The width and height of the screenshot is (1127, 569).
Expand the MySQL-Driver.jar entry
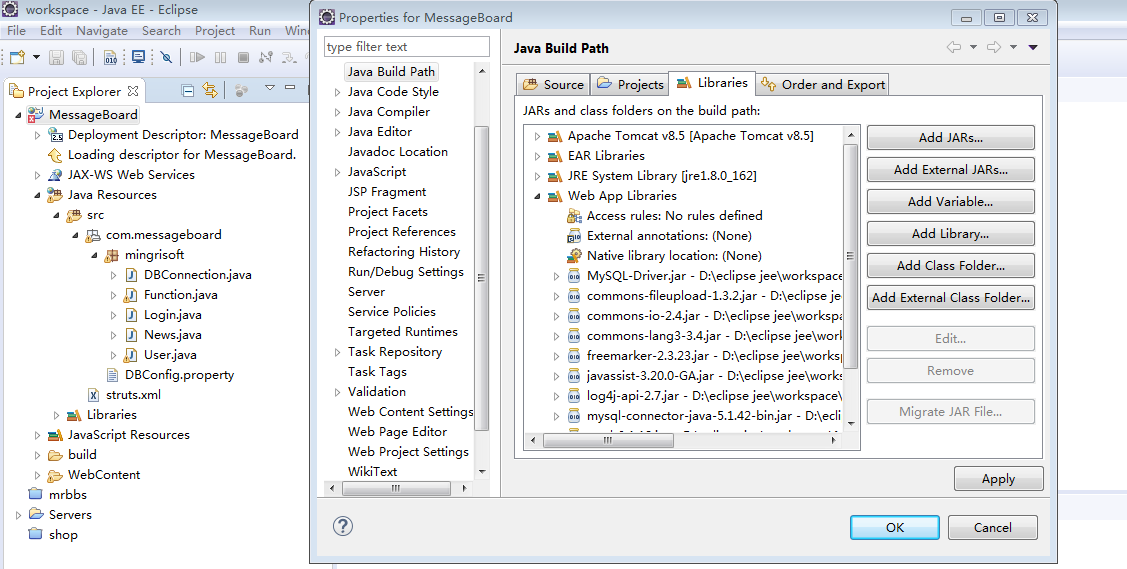coord(556,276)
